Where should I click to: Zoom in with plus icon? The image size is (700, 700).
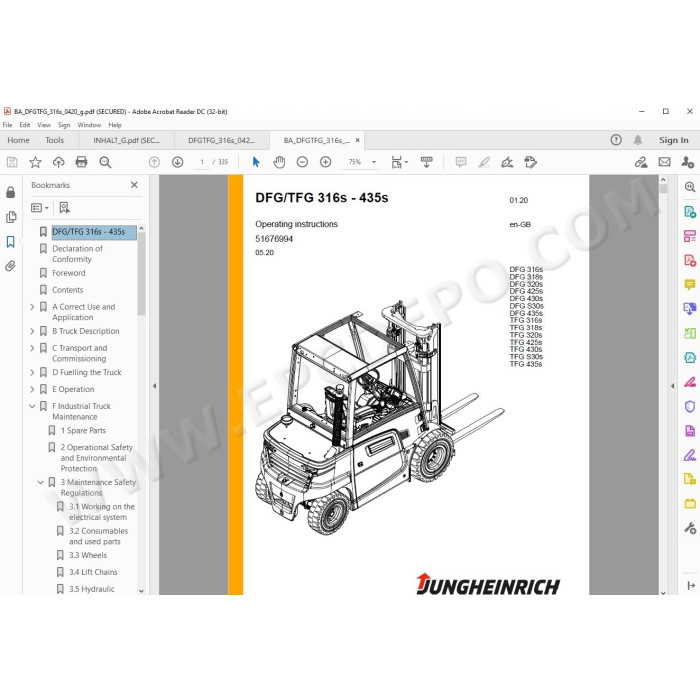pos(325,162)
